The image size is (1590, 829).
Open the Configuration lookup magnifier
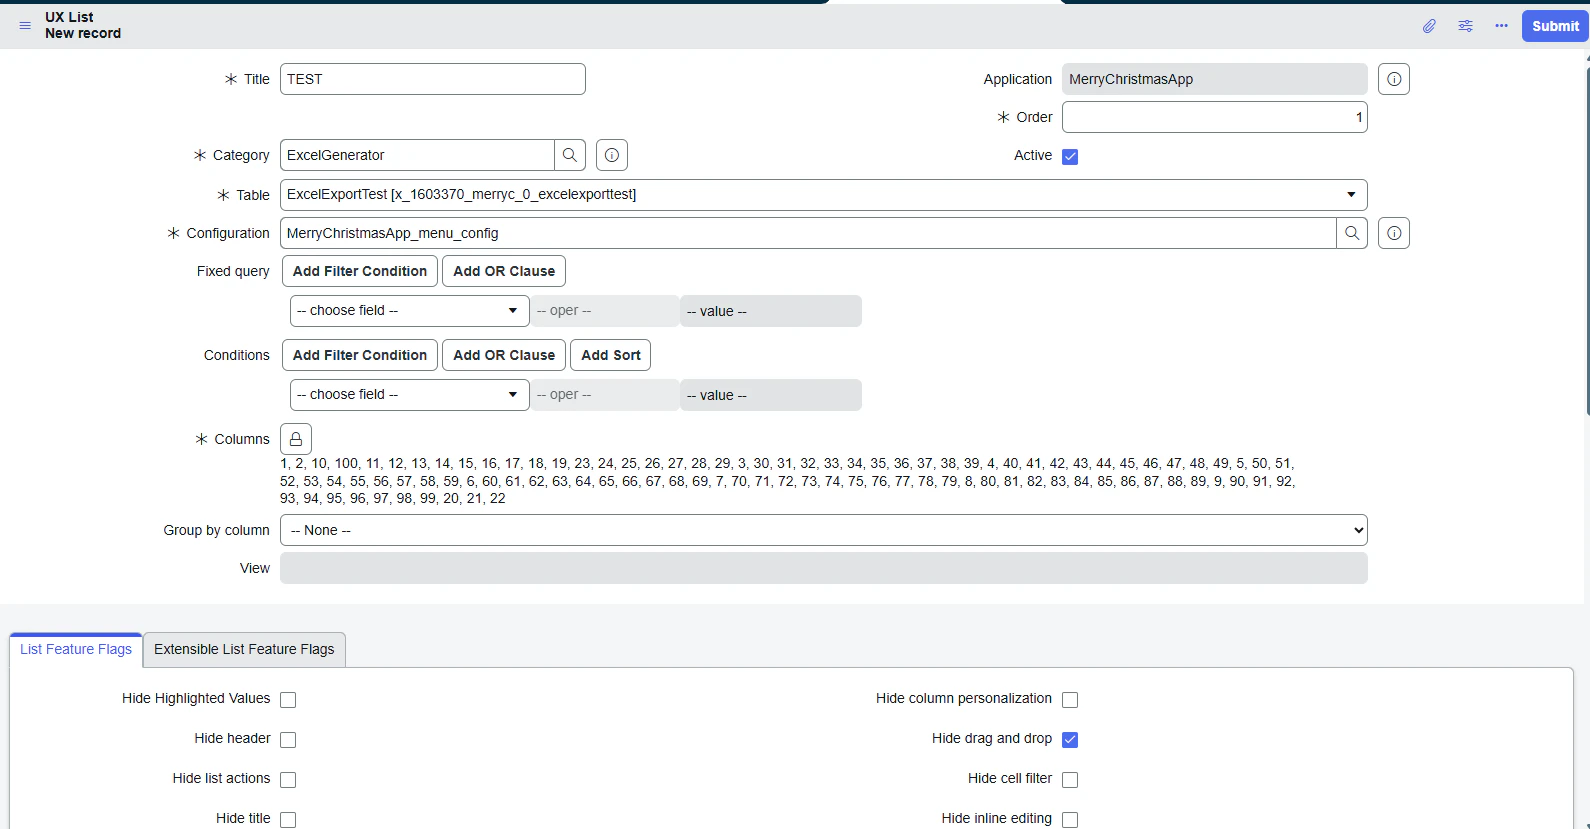tap(1352, 233)
